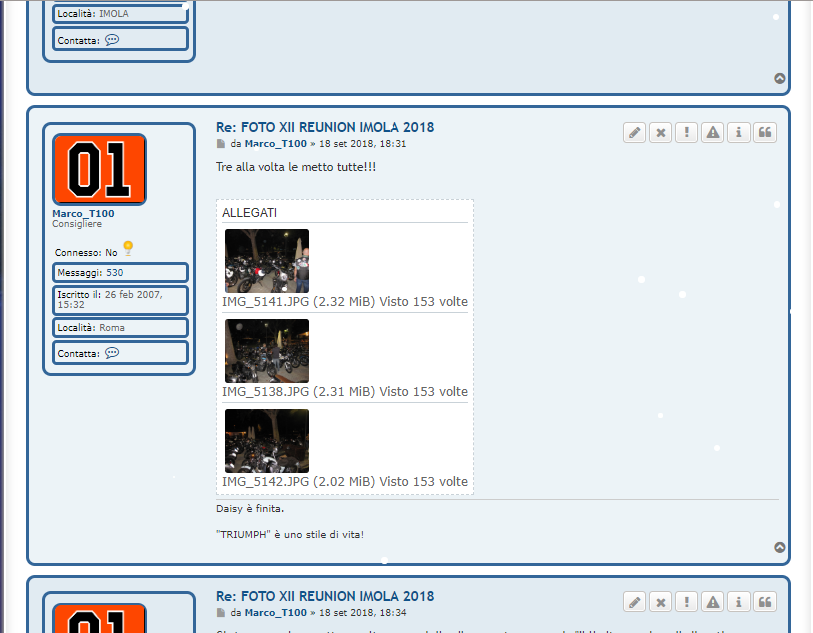The image size is (813, 633).
Task: Open thumbnail of IMG_5142.JPG
Action: 267,441
